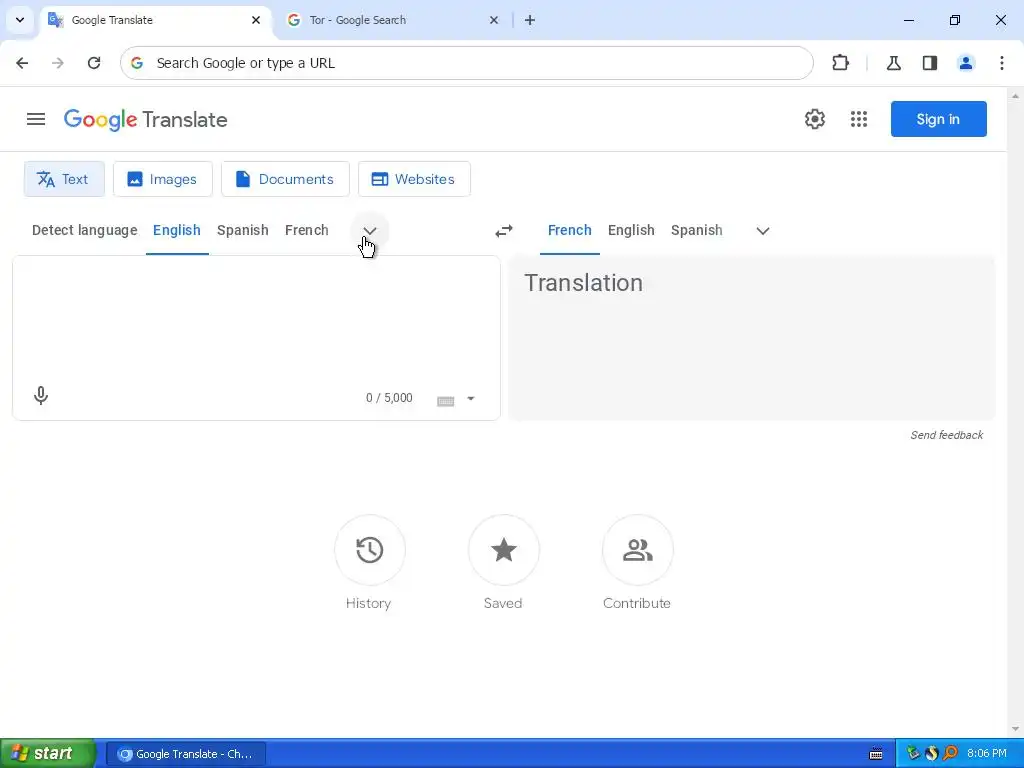Select Spanish as target language
Viewport: 1024px width, 768px height.
point(696,230)
